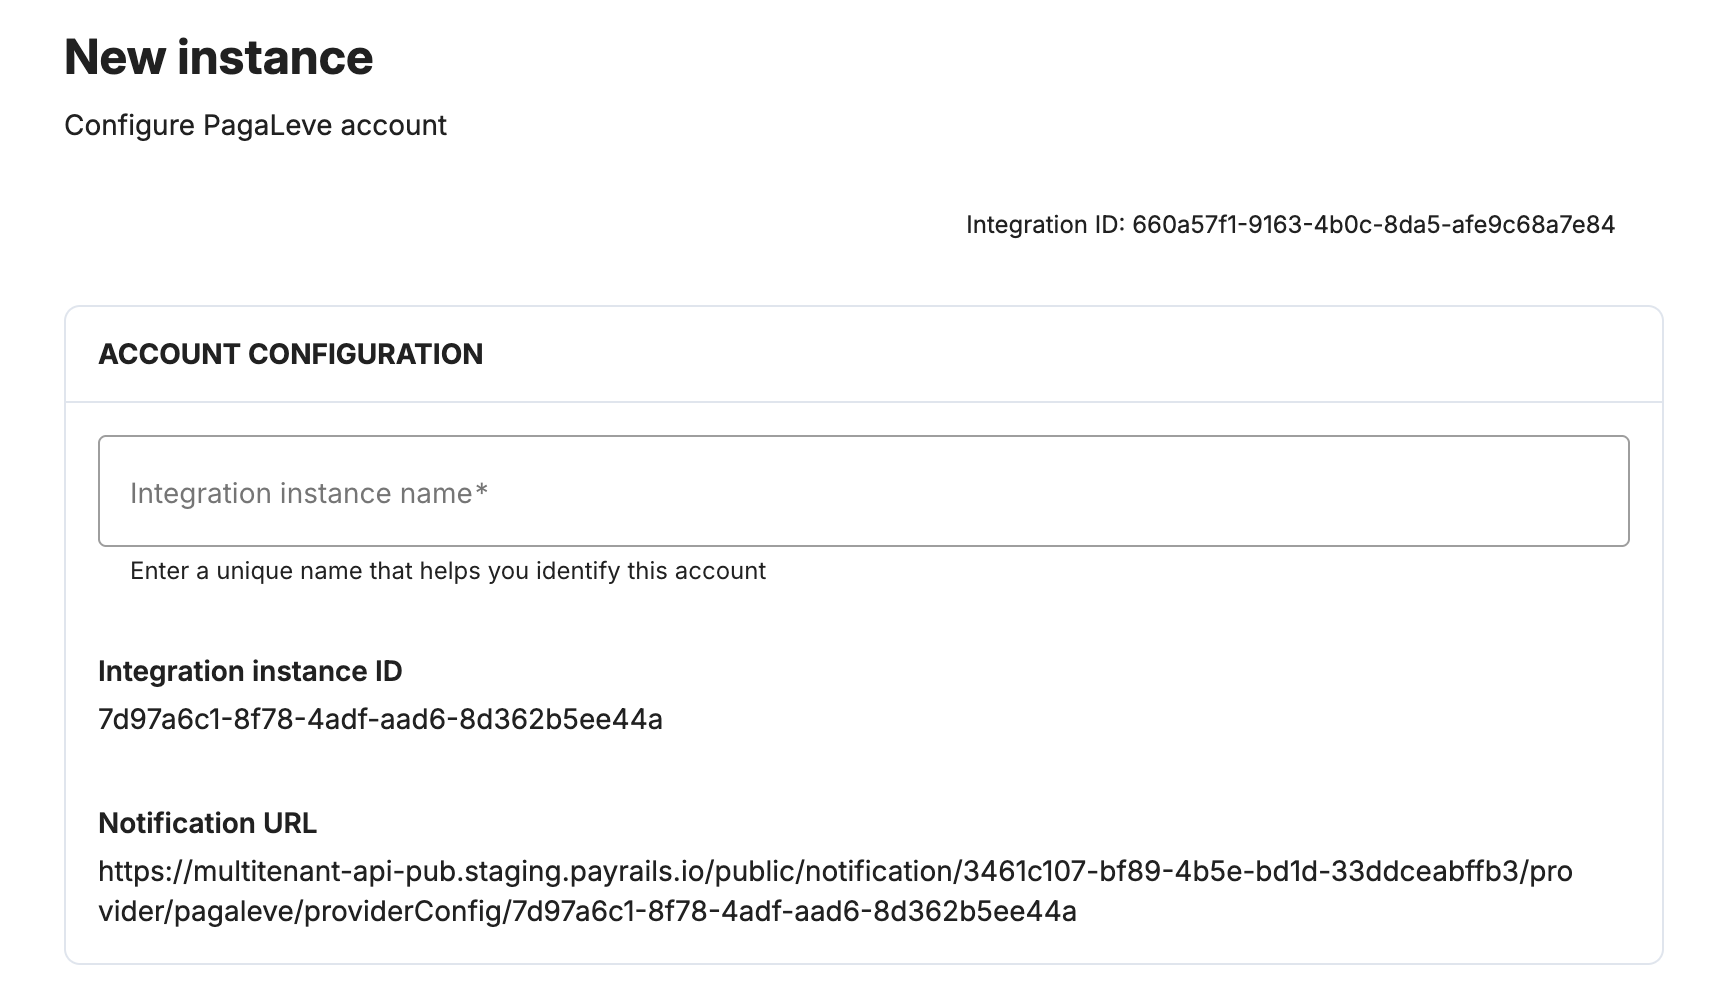Click the helper text about unique name
Screen dimensions: 1724x1006
pyautogui.click(x=448, y=571)
